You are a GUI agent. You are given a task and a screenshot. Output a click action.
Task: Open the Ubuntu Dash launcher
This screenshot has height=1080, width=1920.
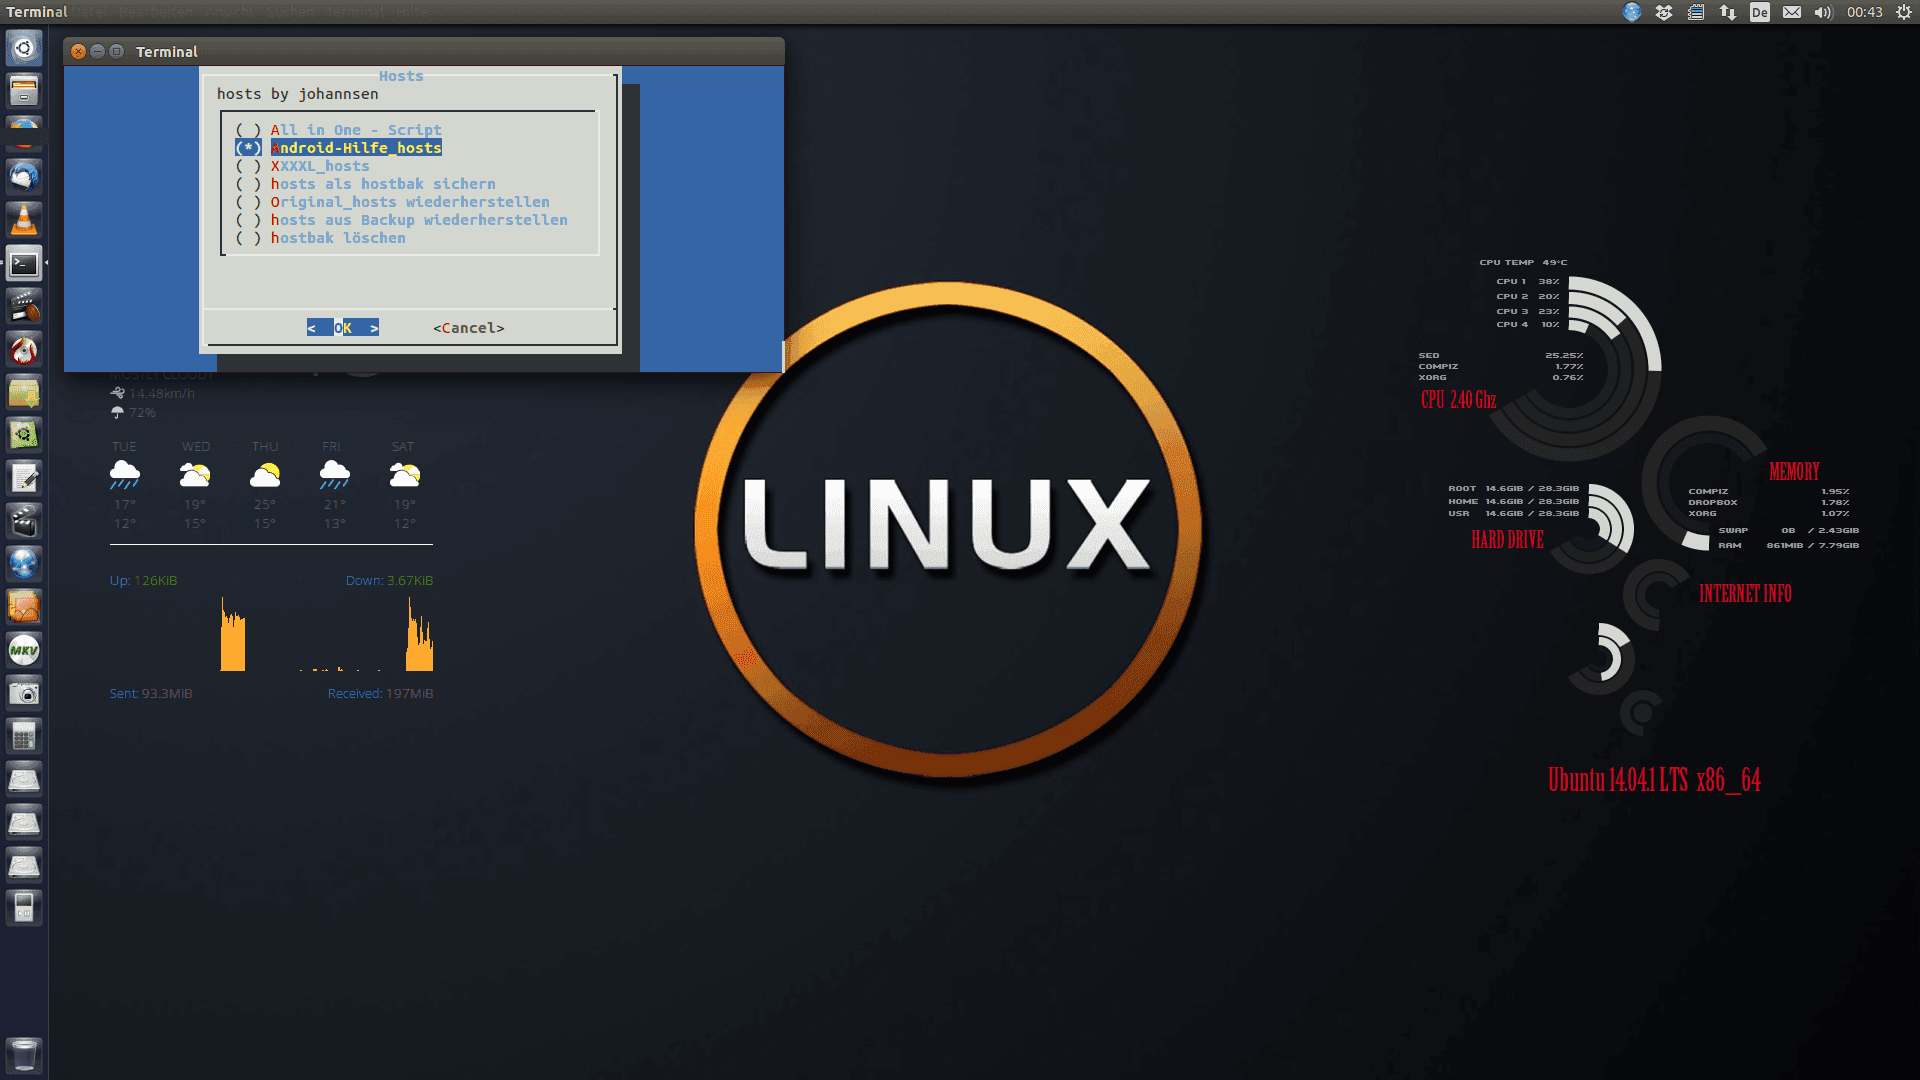24,48
